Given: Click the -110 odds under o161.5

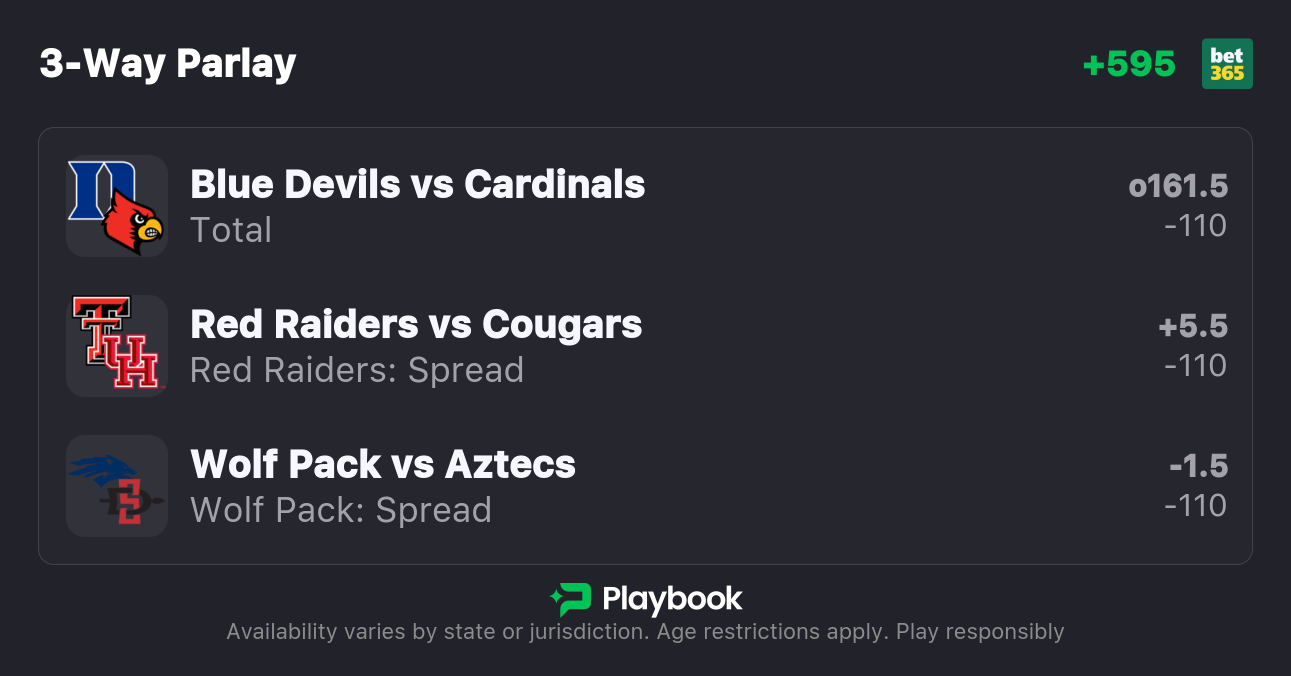Looking at the screenshot, I should [1195, 226].
